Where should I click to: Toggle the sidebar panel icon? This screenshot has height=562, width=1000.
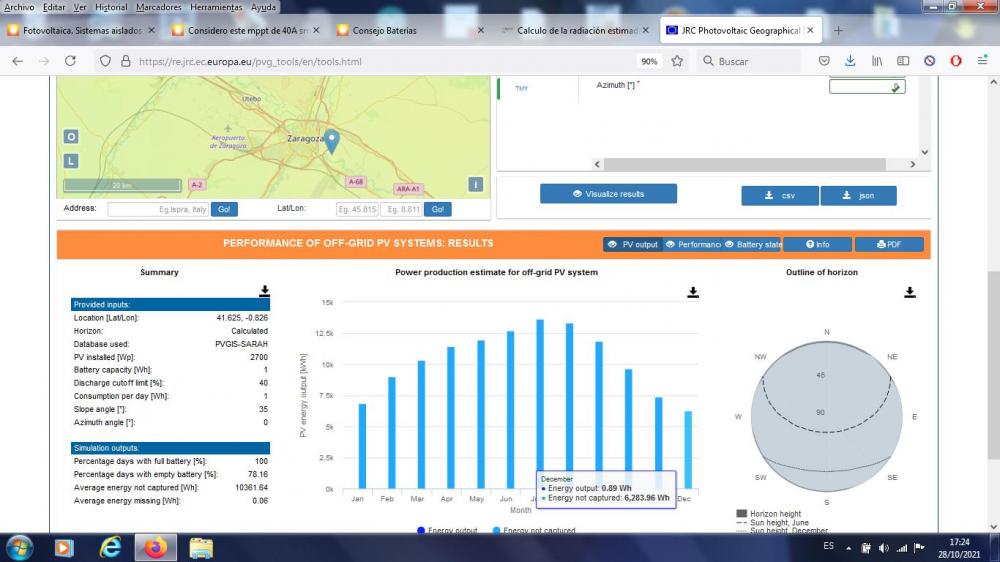pos(903,61)
